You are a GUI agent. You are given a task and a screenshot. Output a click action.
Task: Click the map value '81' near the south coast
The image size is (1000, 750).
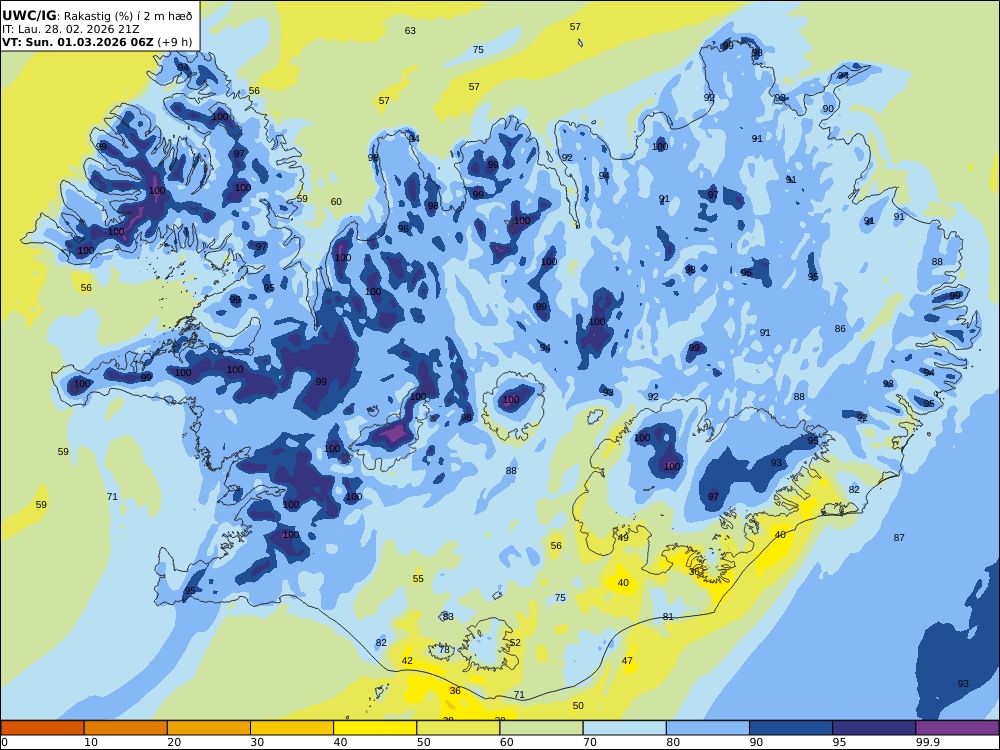(x=668, y=617)
